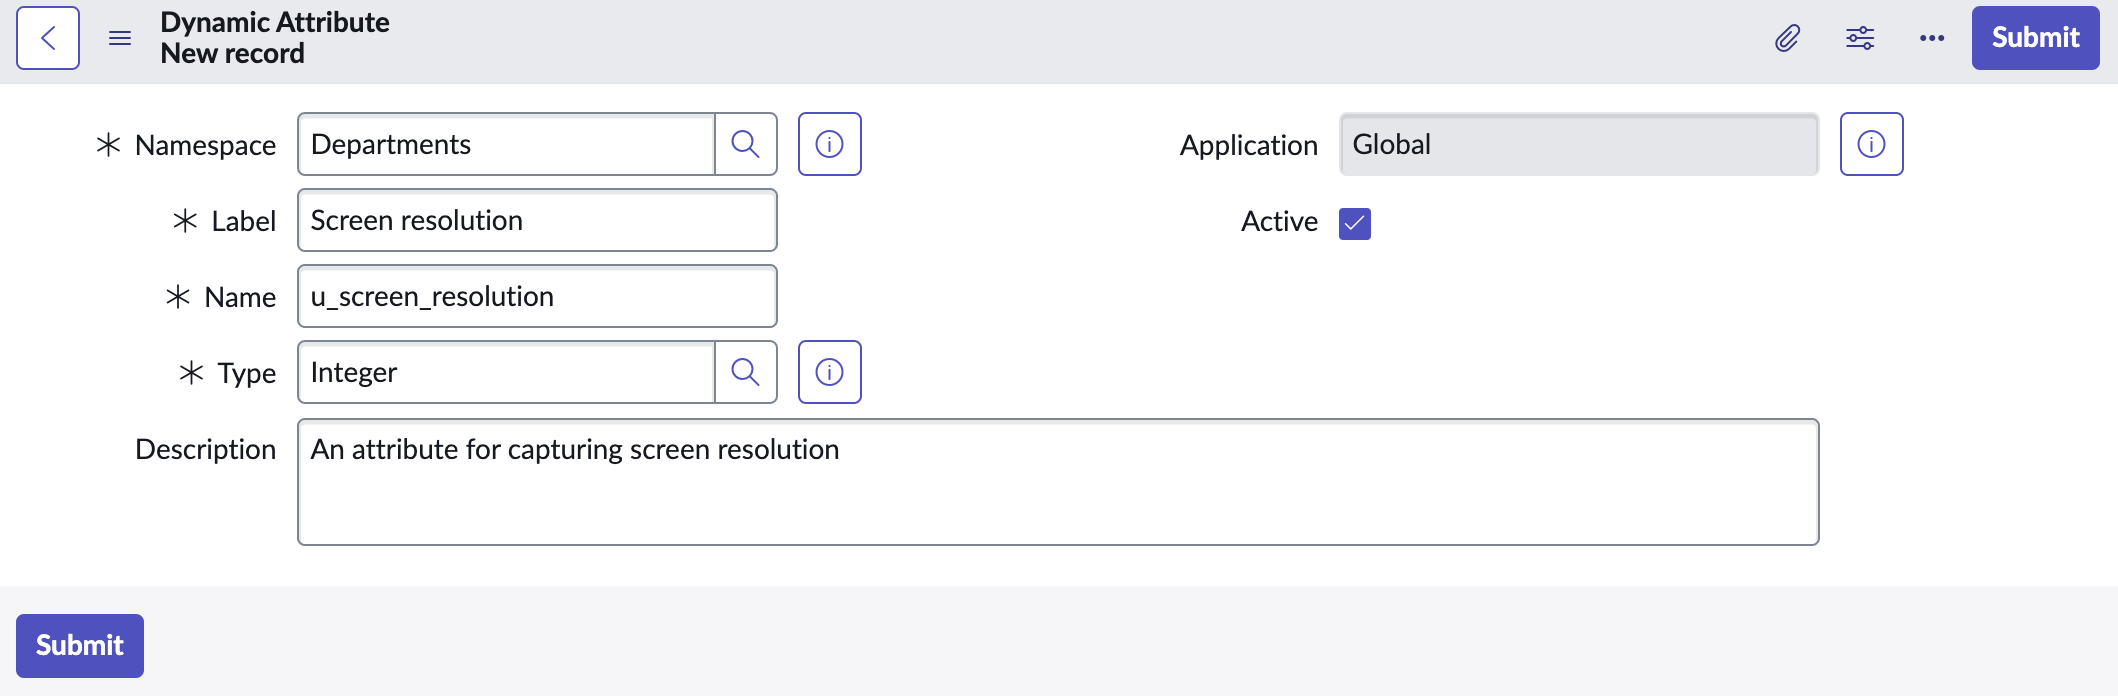Focus the Namespace field containing Departments
This screenshot has width=2118, height=696.
pyautogui.click(x=506, y=144)
